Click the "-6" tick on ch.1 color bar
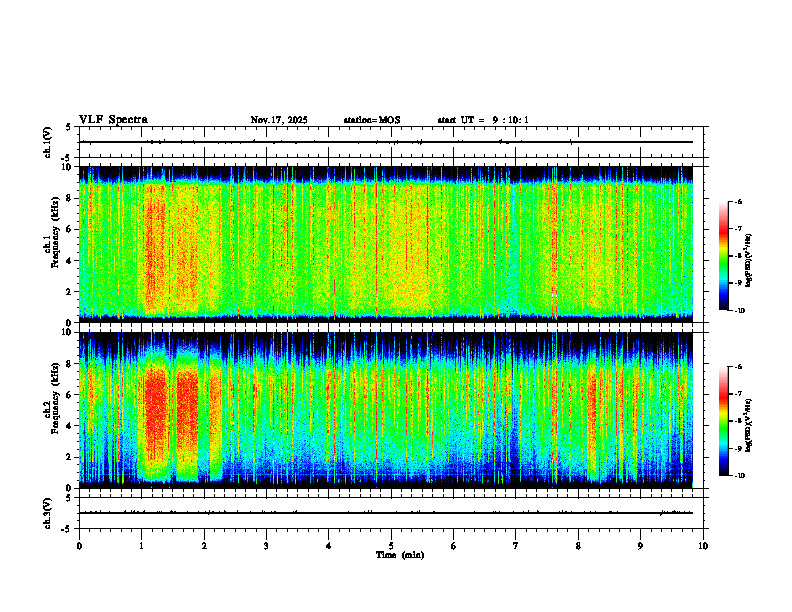The image size is (792, 612). click(x=738, y=201)
